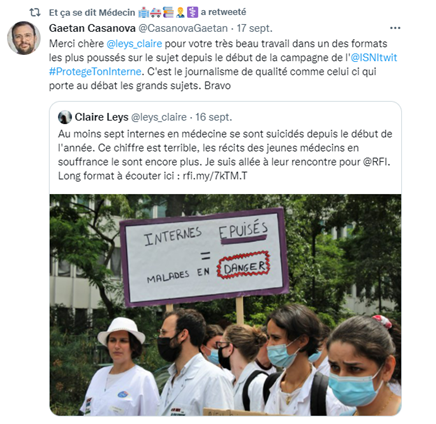Click the rfi.my/7kTM.T link text

pyautogui.click(x=215, y=176)
